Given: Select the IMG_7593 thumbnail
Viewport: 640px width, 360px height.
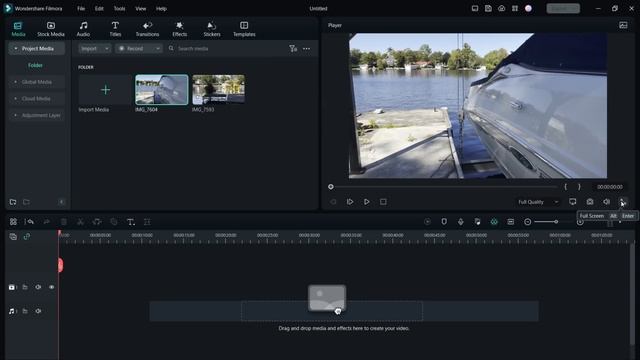Looking at the screenshot, I should 218,89.
